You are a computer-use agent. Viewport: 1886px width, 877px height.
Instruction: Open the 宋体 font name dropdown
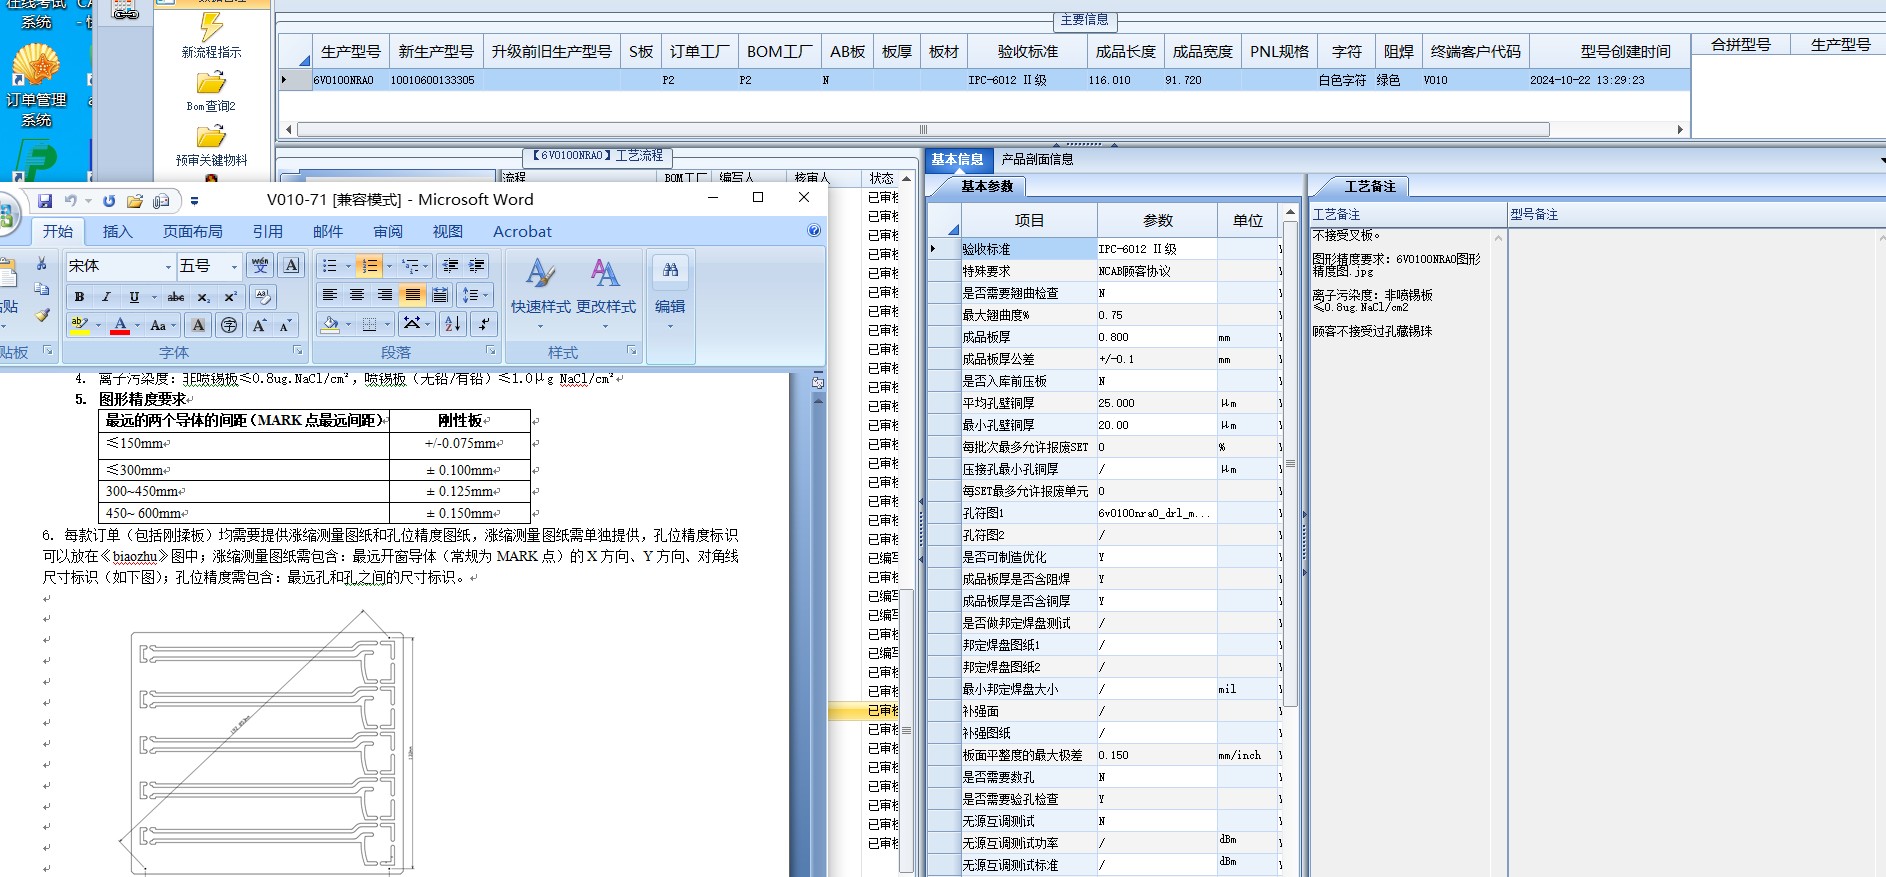(x=168, y=266)
